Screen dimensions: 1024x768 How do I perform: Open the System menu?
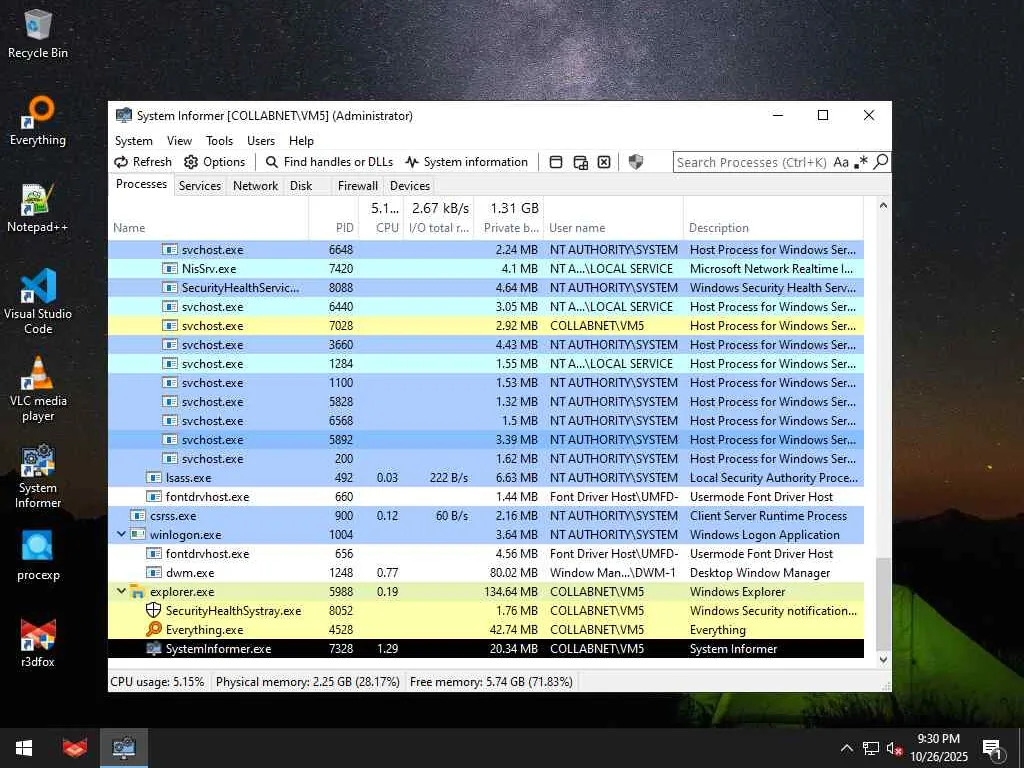(x=134, y=140)
